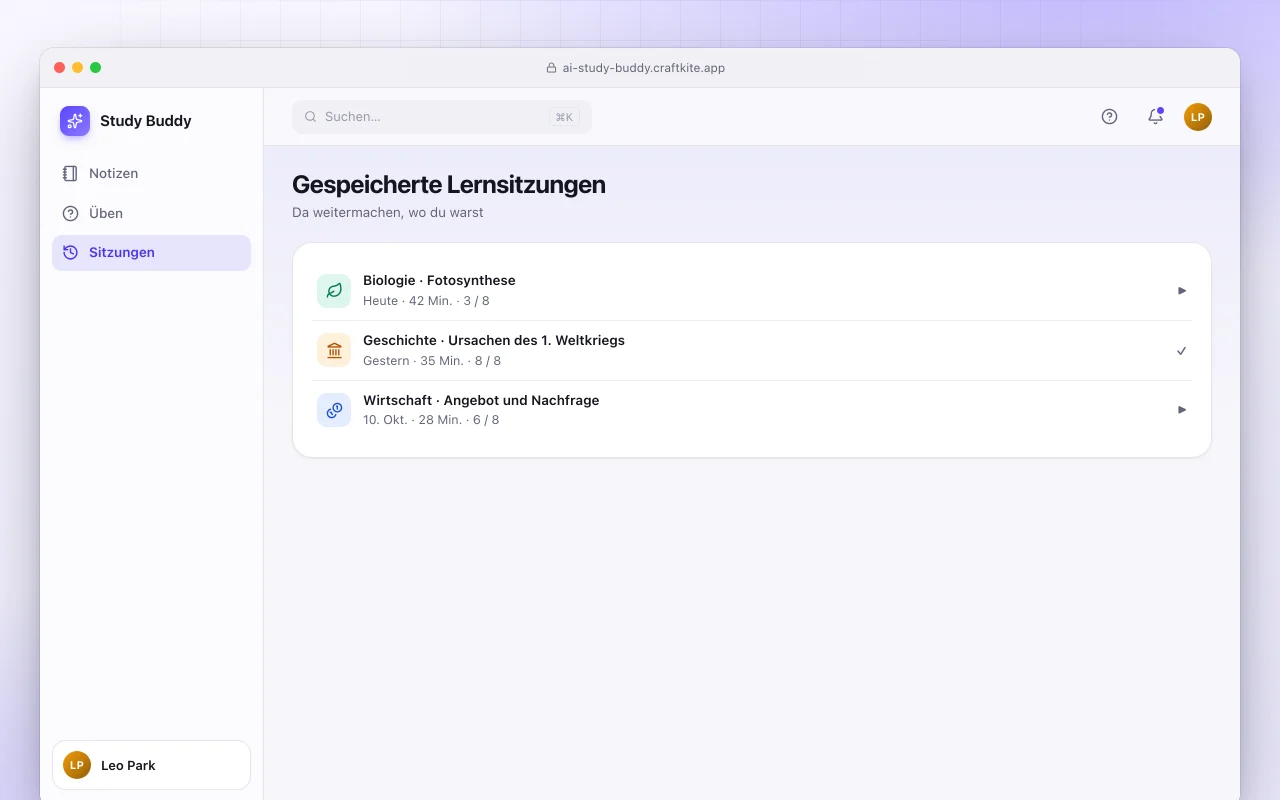Open the LP avatar in top bar
1280x800 pixels.
pyautogui.click(x=1198, y=117)
